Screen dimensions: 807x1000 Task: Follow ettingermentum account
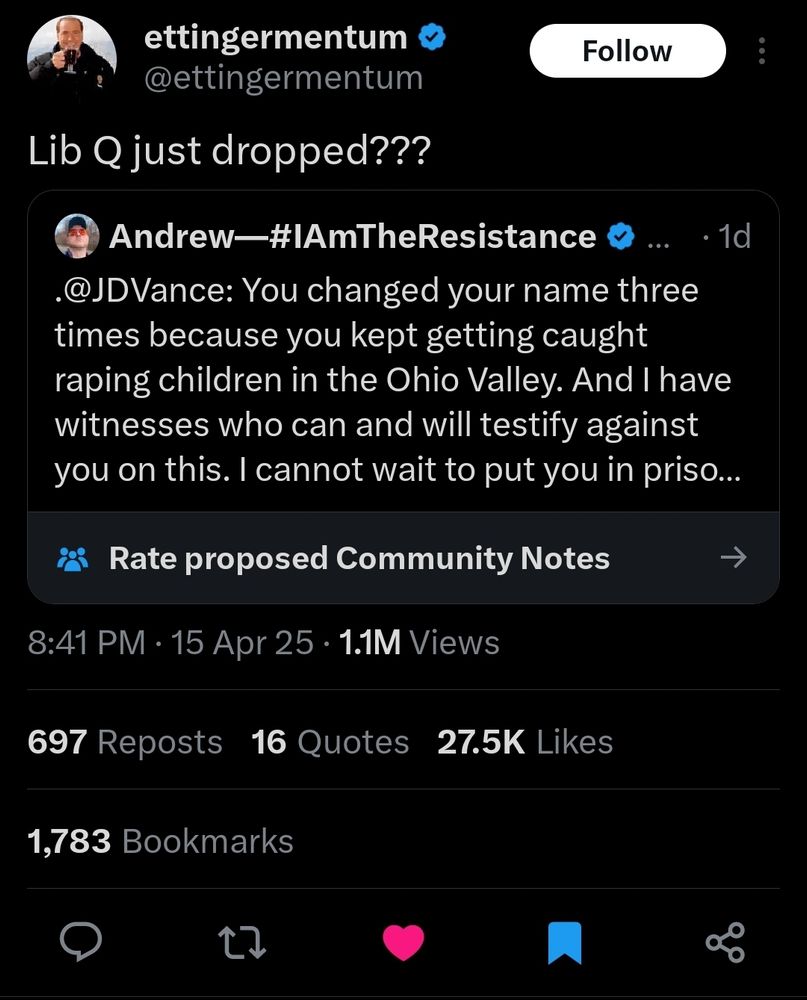(627, 51)
